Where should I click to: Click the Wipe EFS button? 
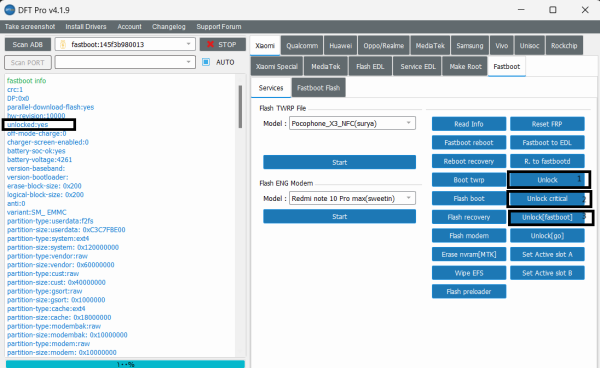[469, 273]
